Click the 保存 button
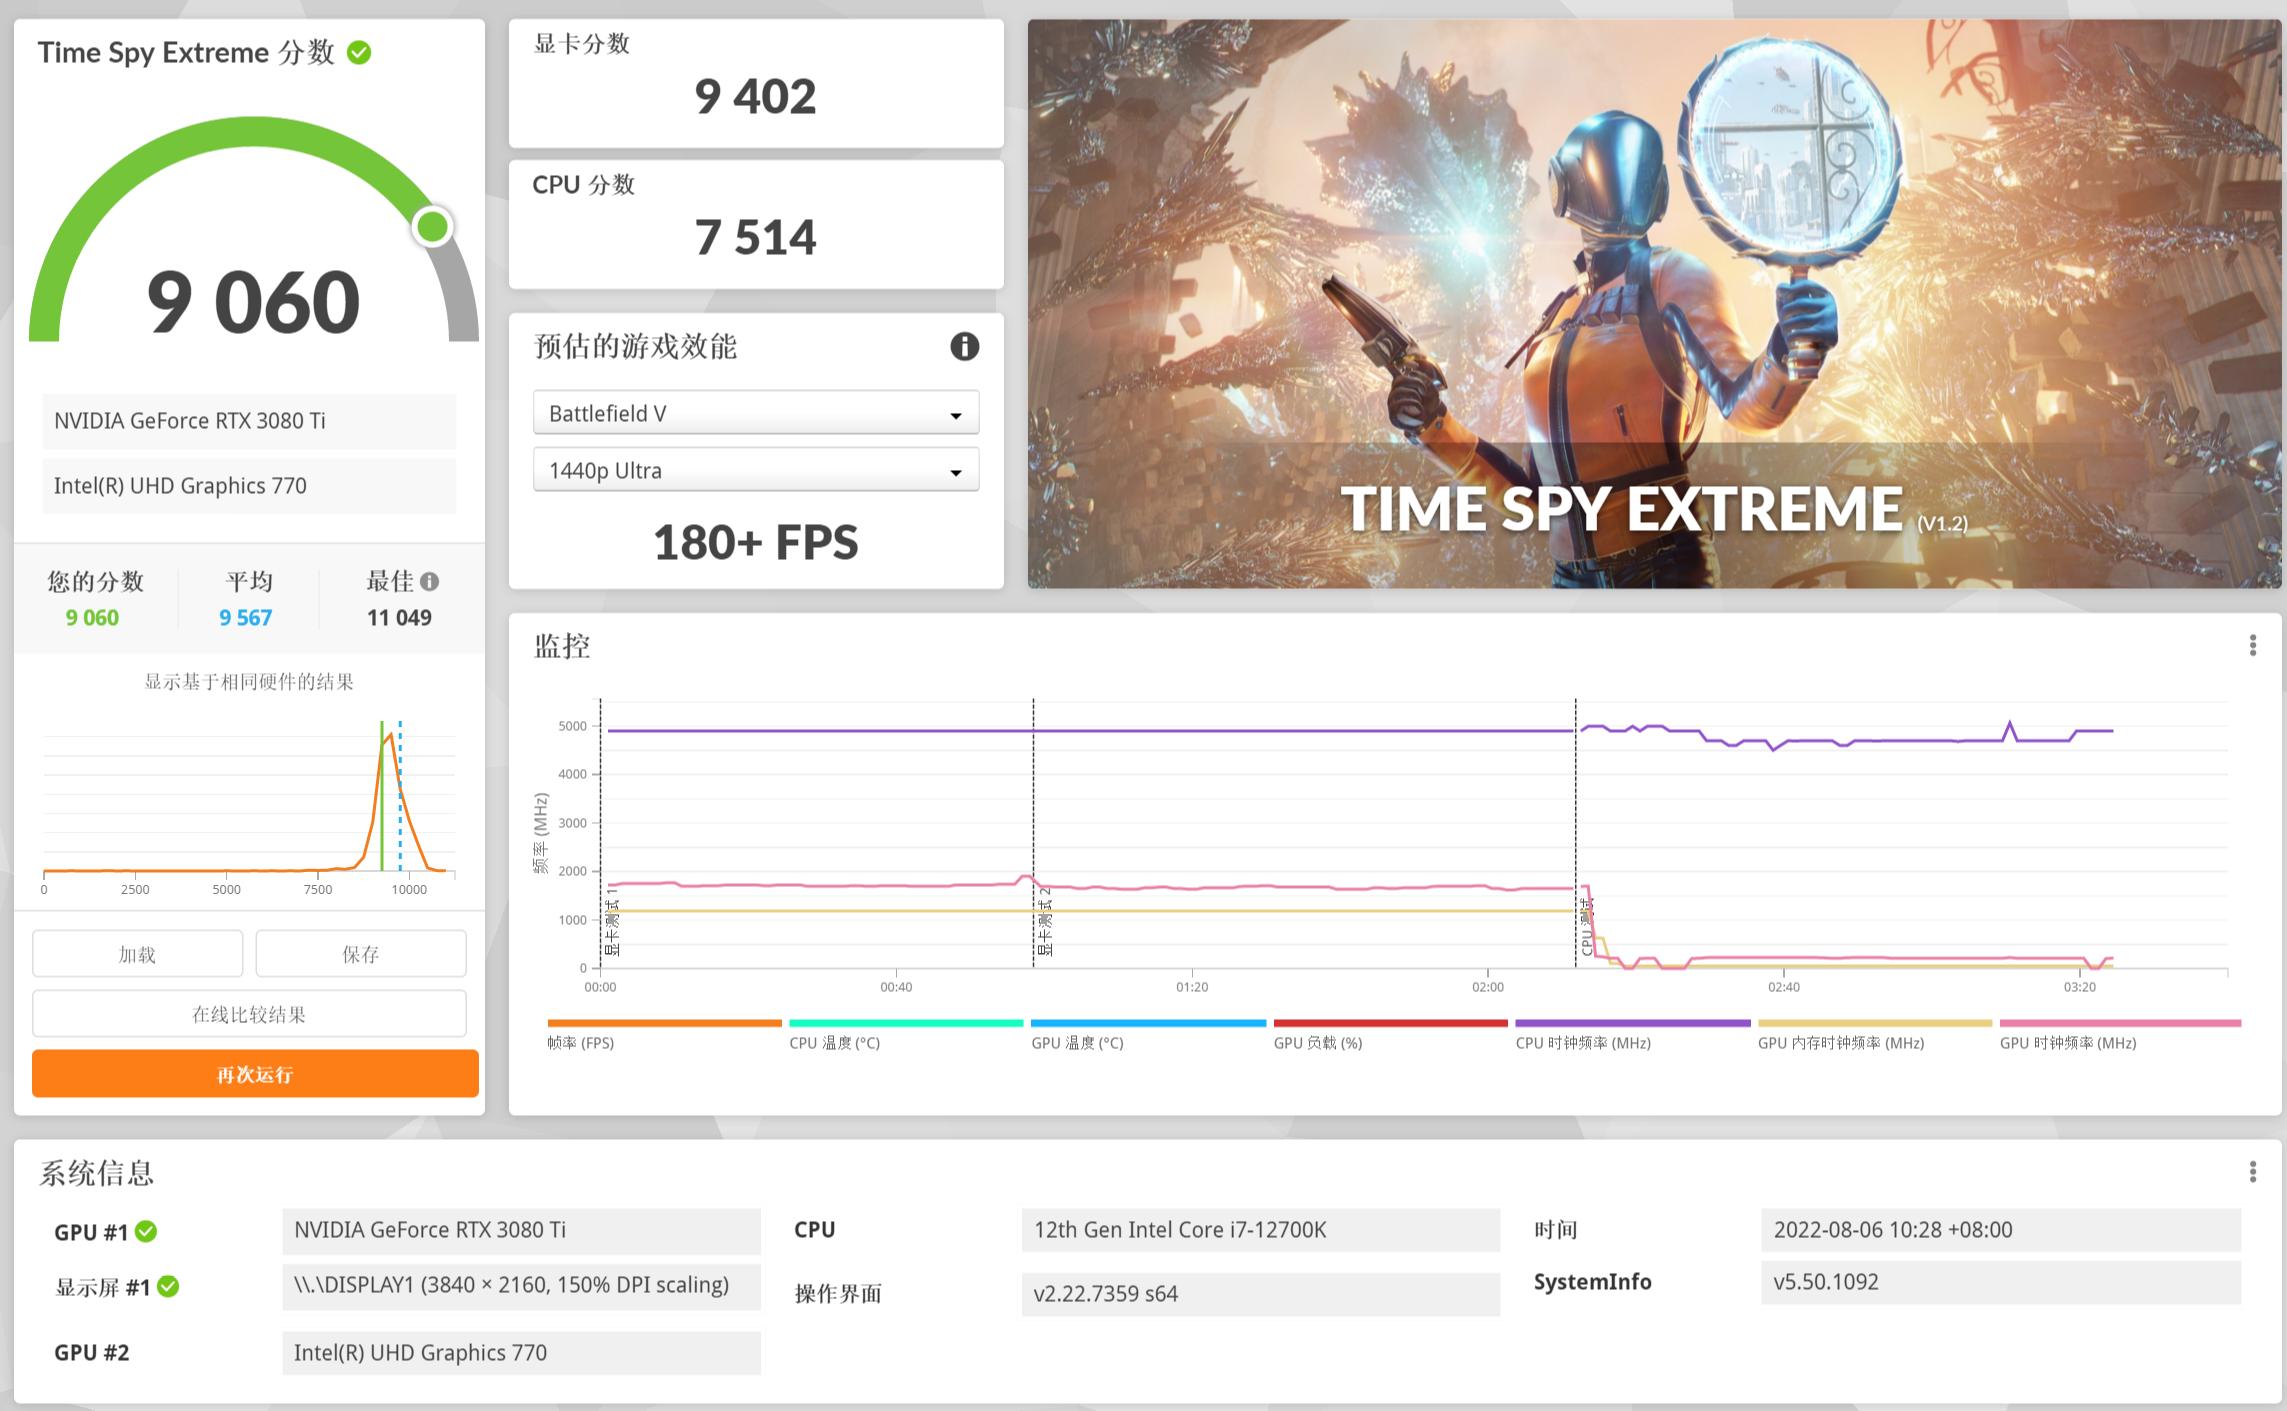Viewport: 2287px width, 1411px height. [x=360, y=954]
